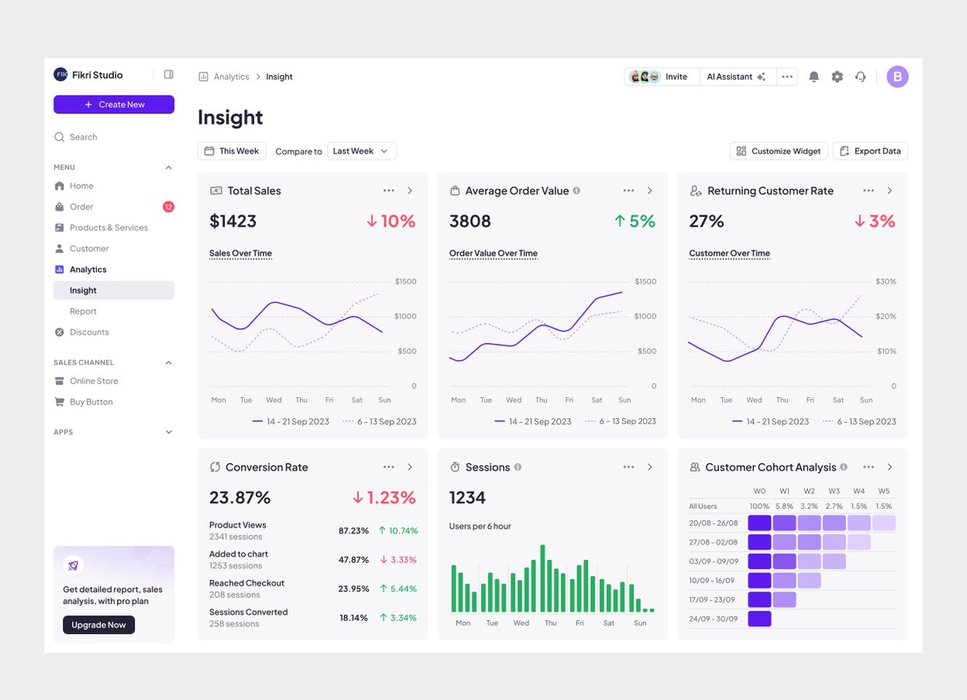Open Order menu item
The image size is (967, 700).
tap(113, 207)
